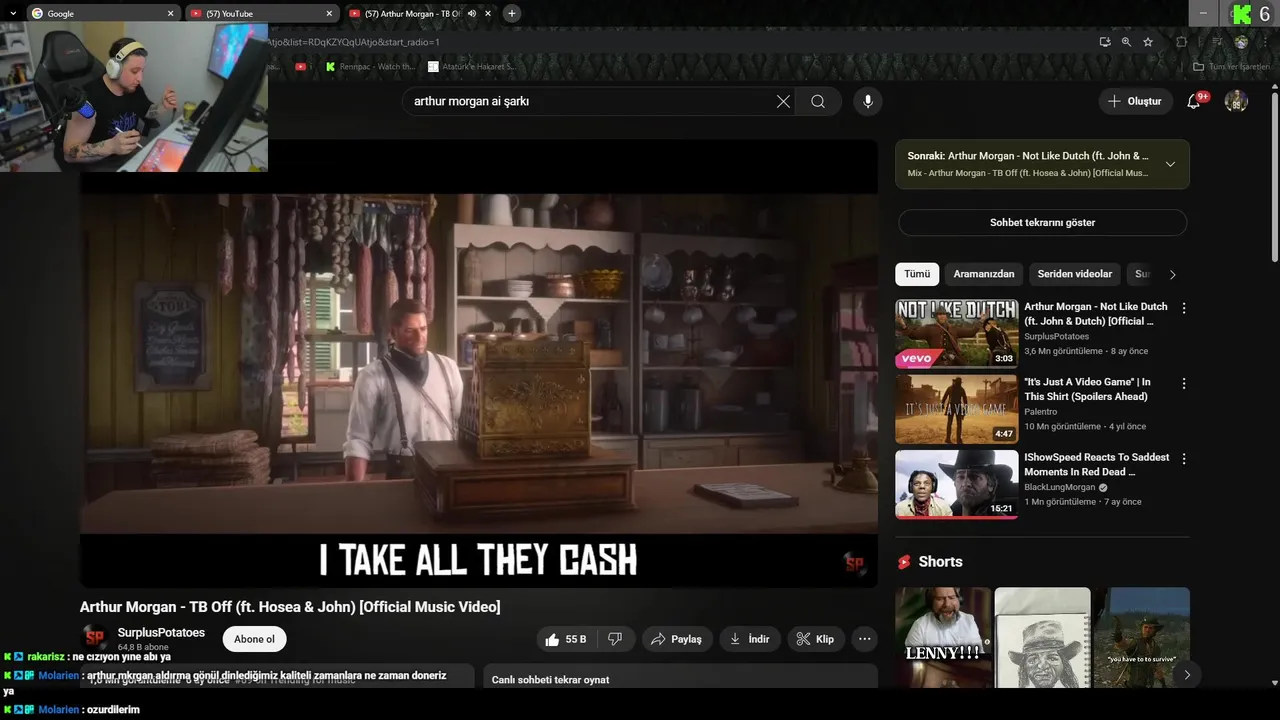1280x720 pixels.
Task: Close the (57) YouTube tab
Action: click(329, 14)
